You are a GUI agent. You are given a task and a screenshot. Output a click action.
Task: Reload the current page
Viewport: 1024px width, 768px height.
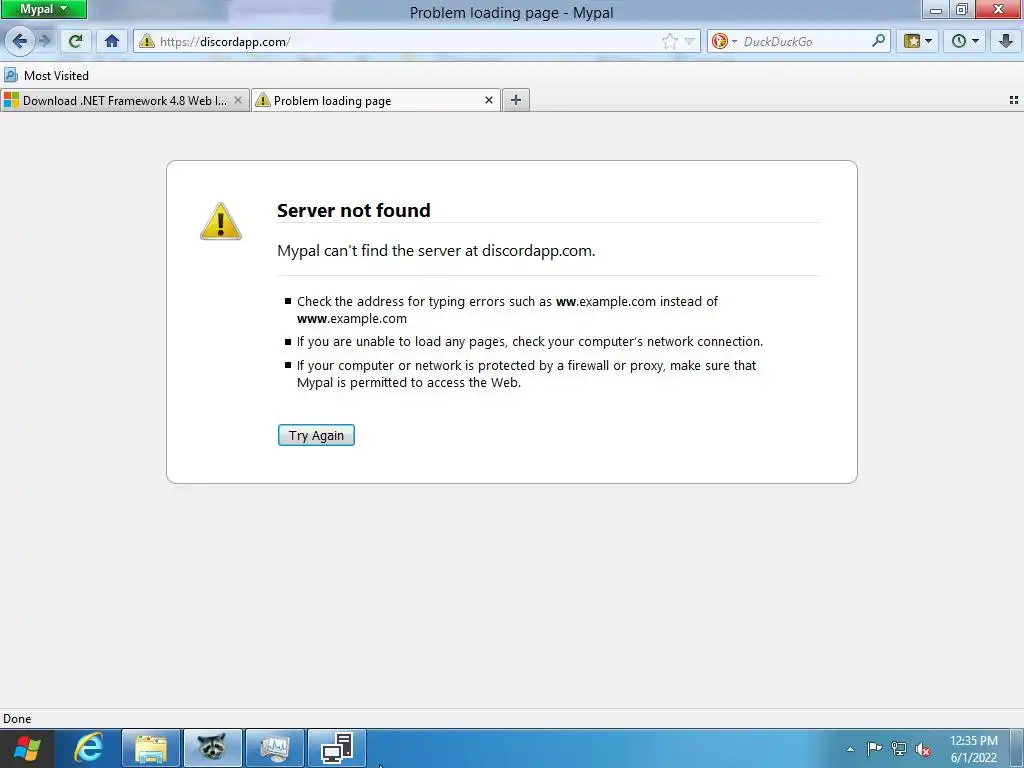click(x=76, y=41)
